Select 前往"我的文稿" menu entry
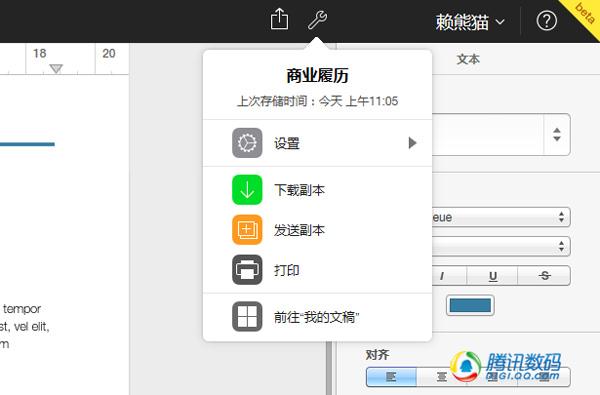This screenshot has height=395, width=600. tap(317, 317)
